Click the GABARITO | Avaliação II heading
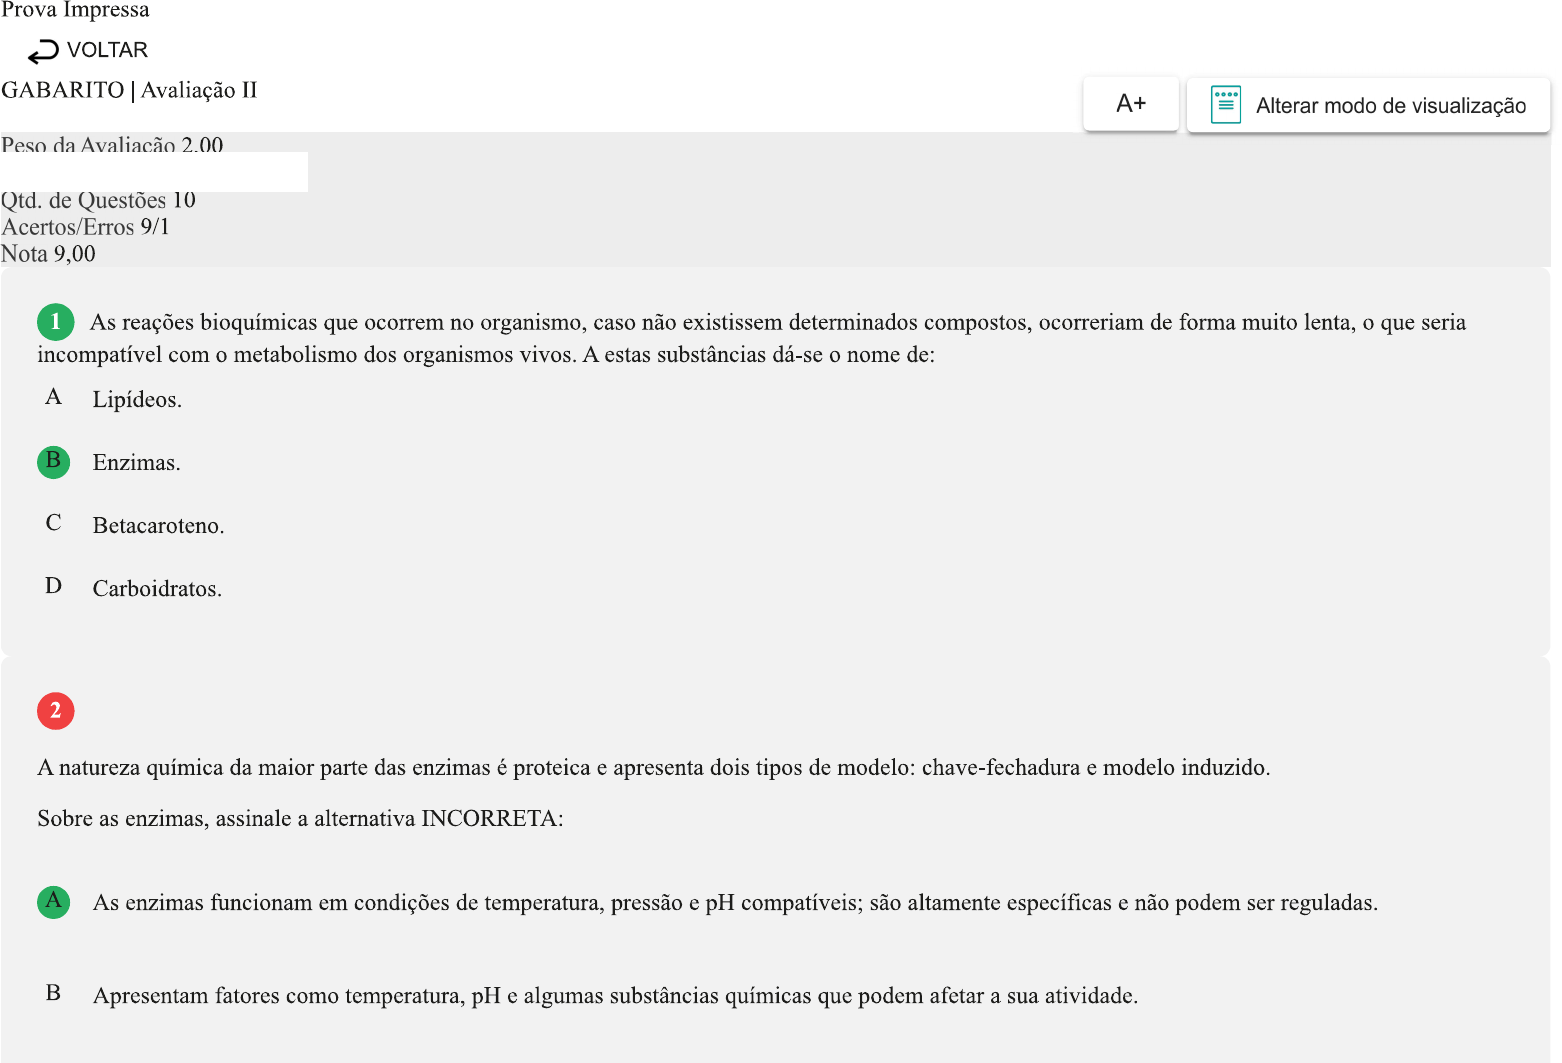 (129, 90)
